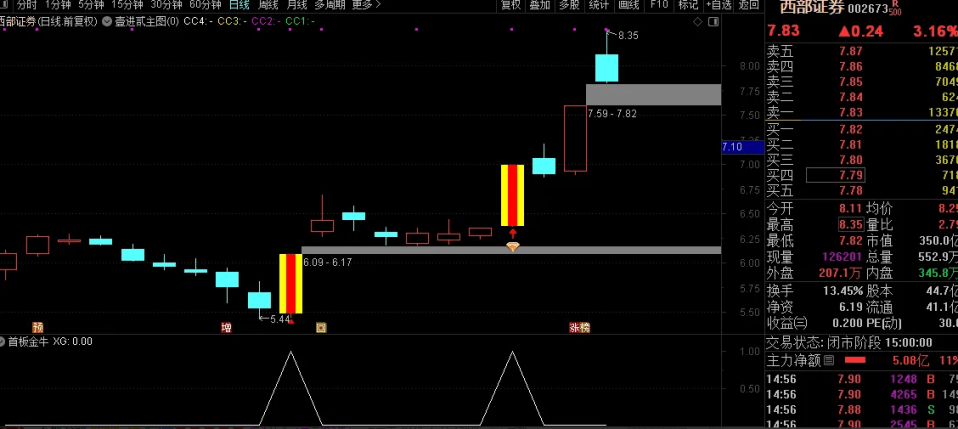Viewport: 958px width, 429px height.
Task: Click the red up-arrow buy signal
Action: pyautogui.click(x=512, y=234)
